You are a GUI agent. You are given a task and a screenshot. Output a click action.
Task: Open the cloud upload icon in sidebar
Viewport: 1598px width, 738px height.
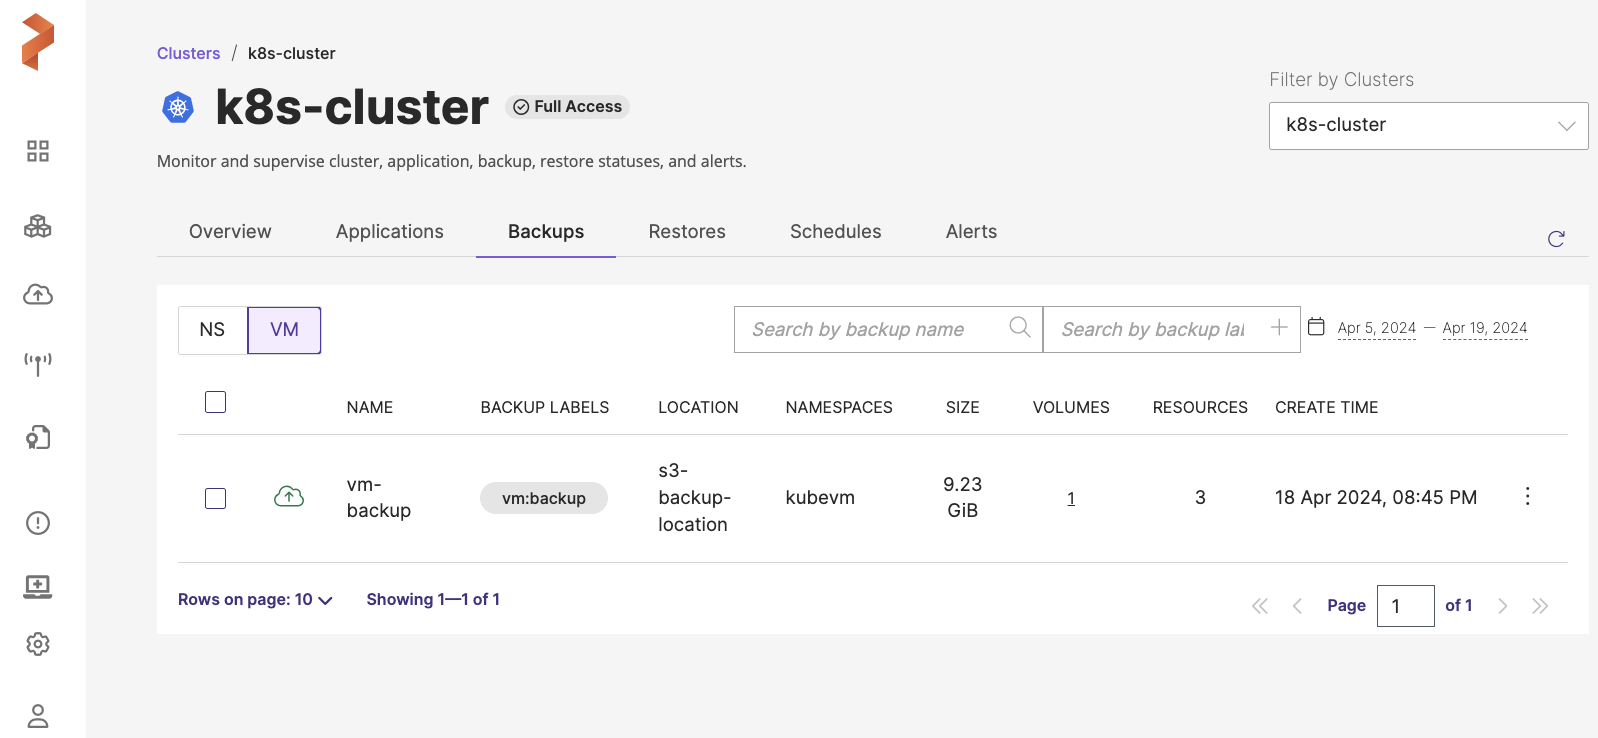pyautogui.click(x=38, y=294)
